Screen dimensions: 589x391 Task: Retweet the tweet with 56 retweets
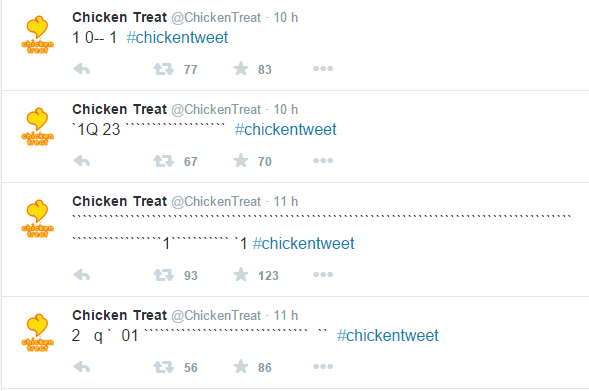163,367
